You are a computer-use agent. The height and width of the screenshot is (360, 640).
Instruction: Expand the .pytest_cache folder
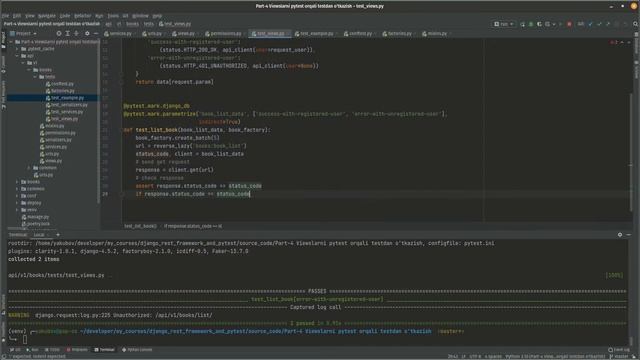coord(17,49)
